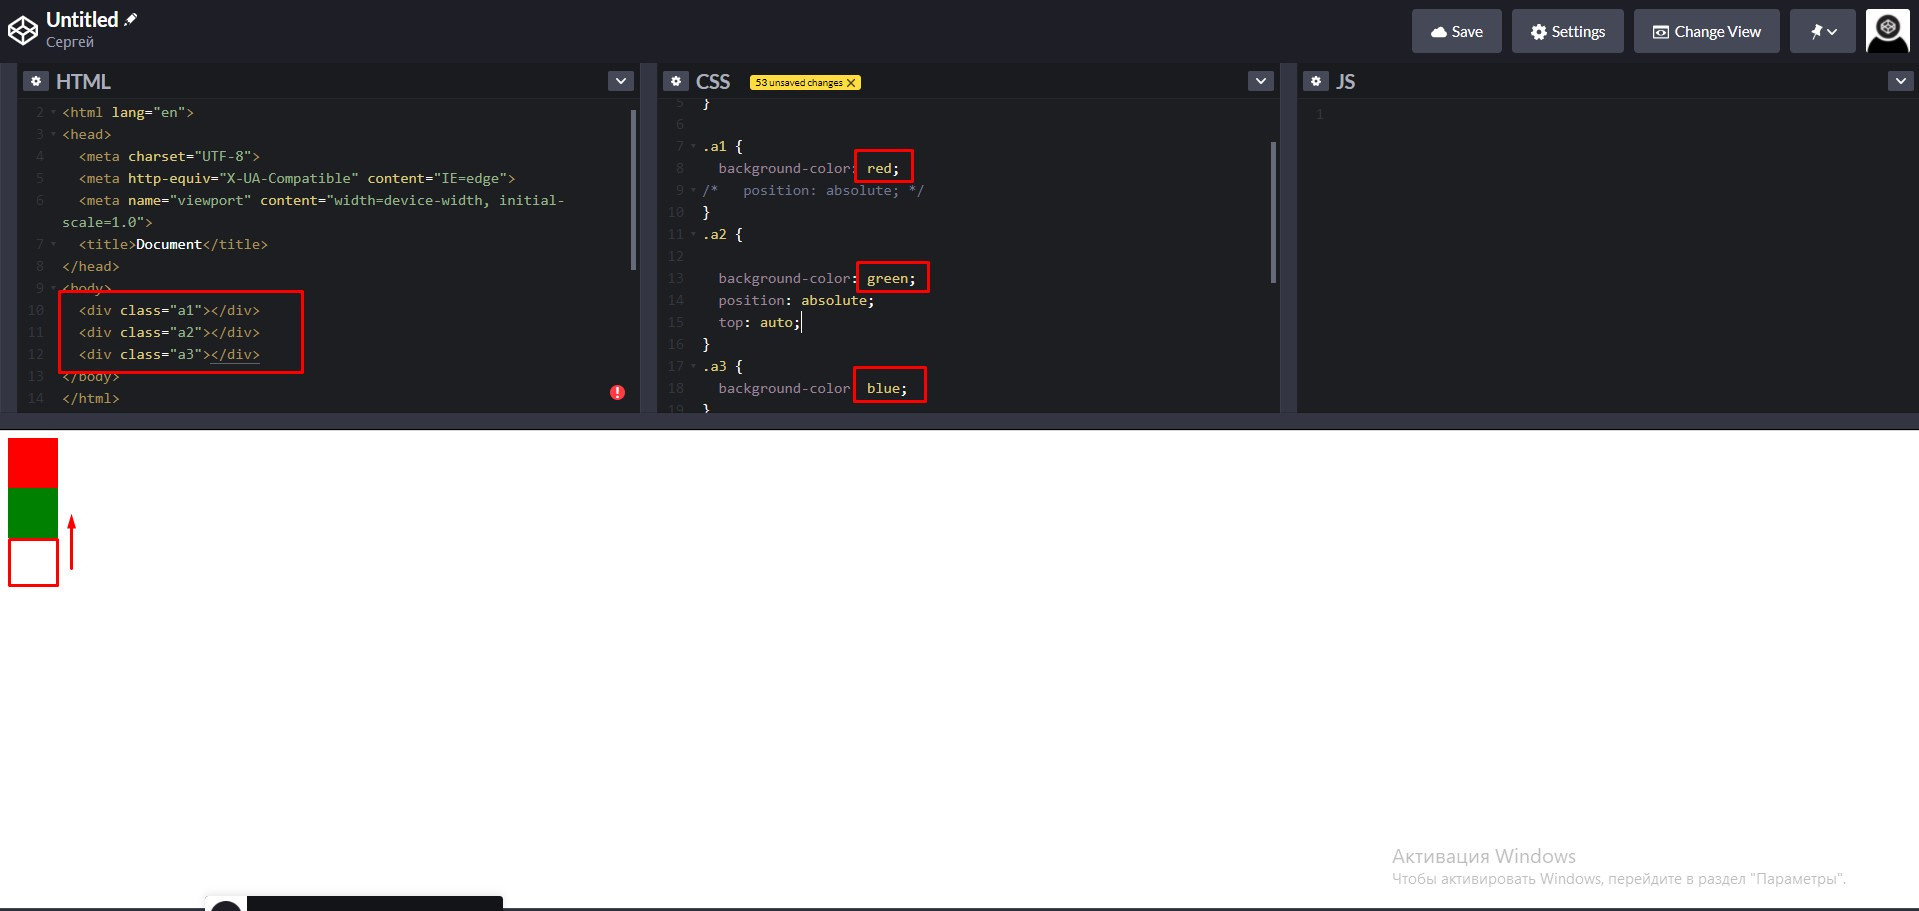Screen dimensions: 1919x911
Task: Click the closing head tag line
Action: (90, 267)
